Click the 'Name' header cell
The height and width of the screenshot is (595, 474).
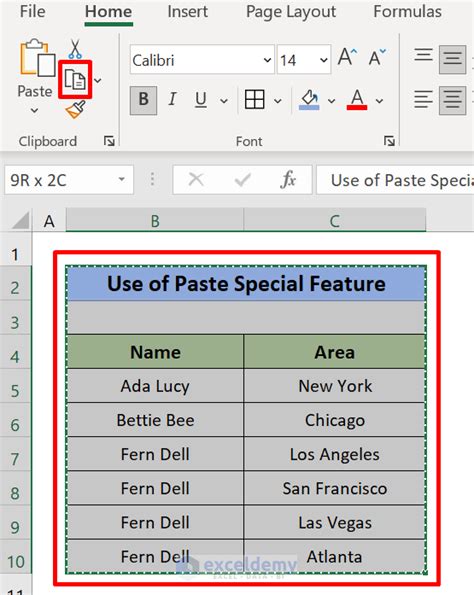point(155,352)
